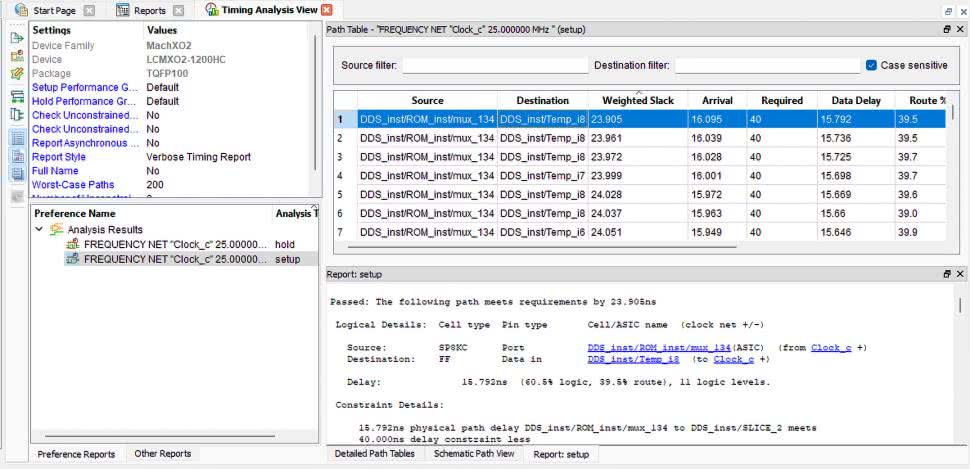Viewport: 970px width, 469px height.
Task: Click the fourth left toolbar icon below the separator
Action: point(17,97)
